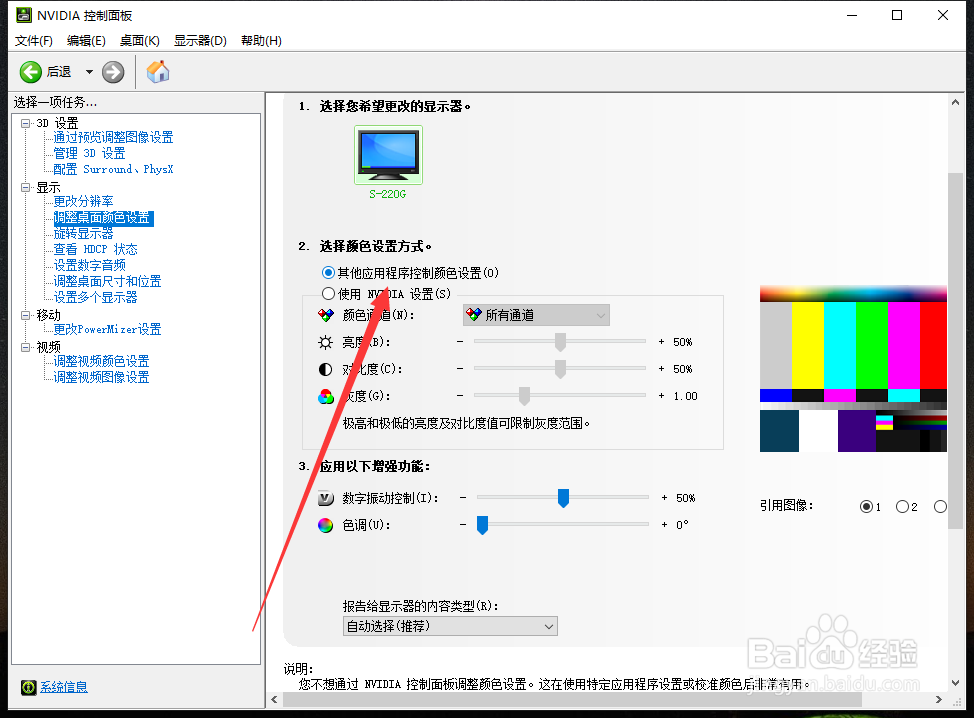Open 查看 HDCP 状态 page

pos(95,249)
